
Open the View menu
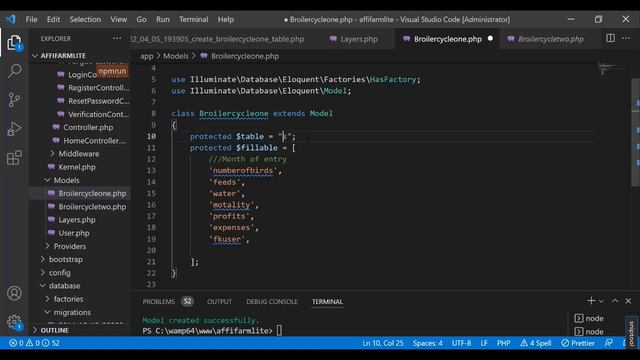pyautogui.click(x=118, y=19)
